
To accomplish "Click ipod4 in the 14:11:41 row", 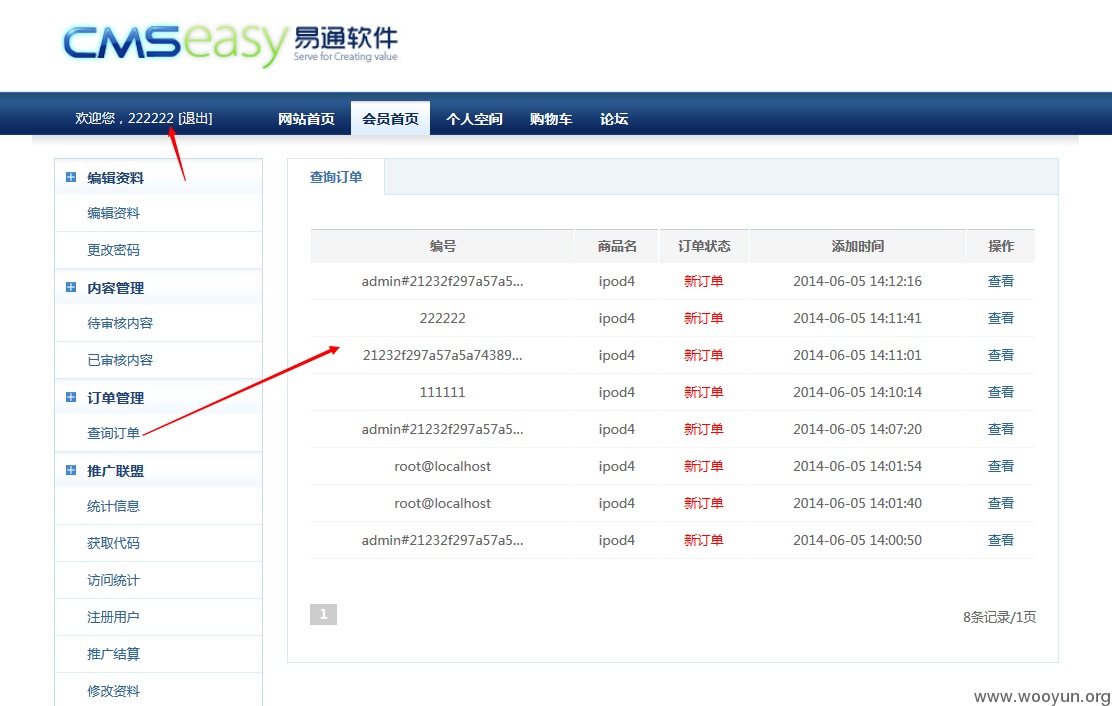I will [x=616, y=318].
